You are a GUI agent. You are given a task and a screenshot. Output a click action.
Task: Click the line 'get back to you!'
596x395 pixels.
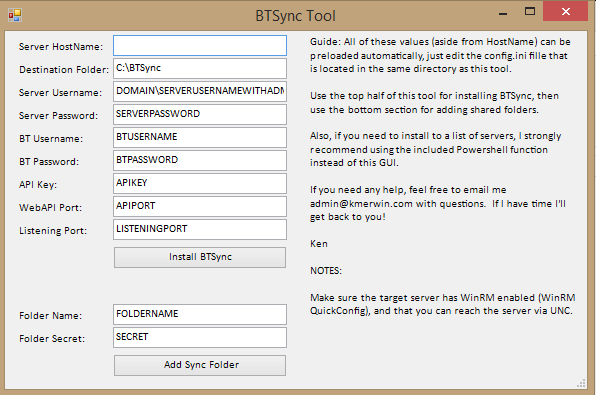coord(348,217)
